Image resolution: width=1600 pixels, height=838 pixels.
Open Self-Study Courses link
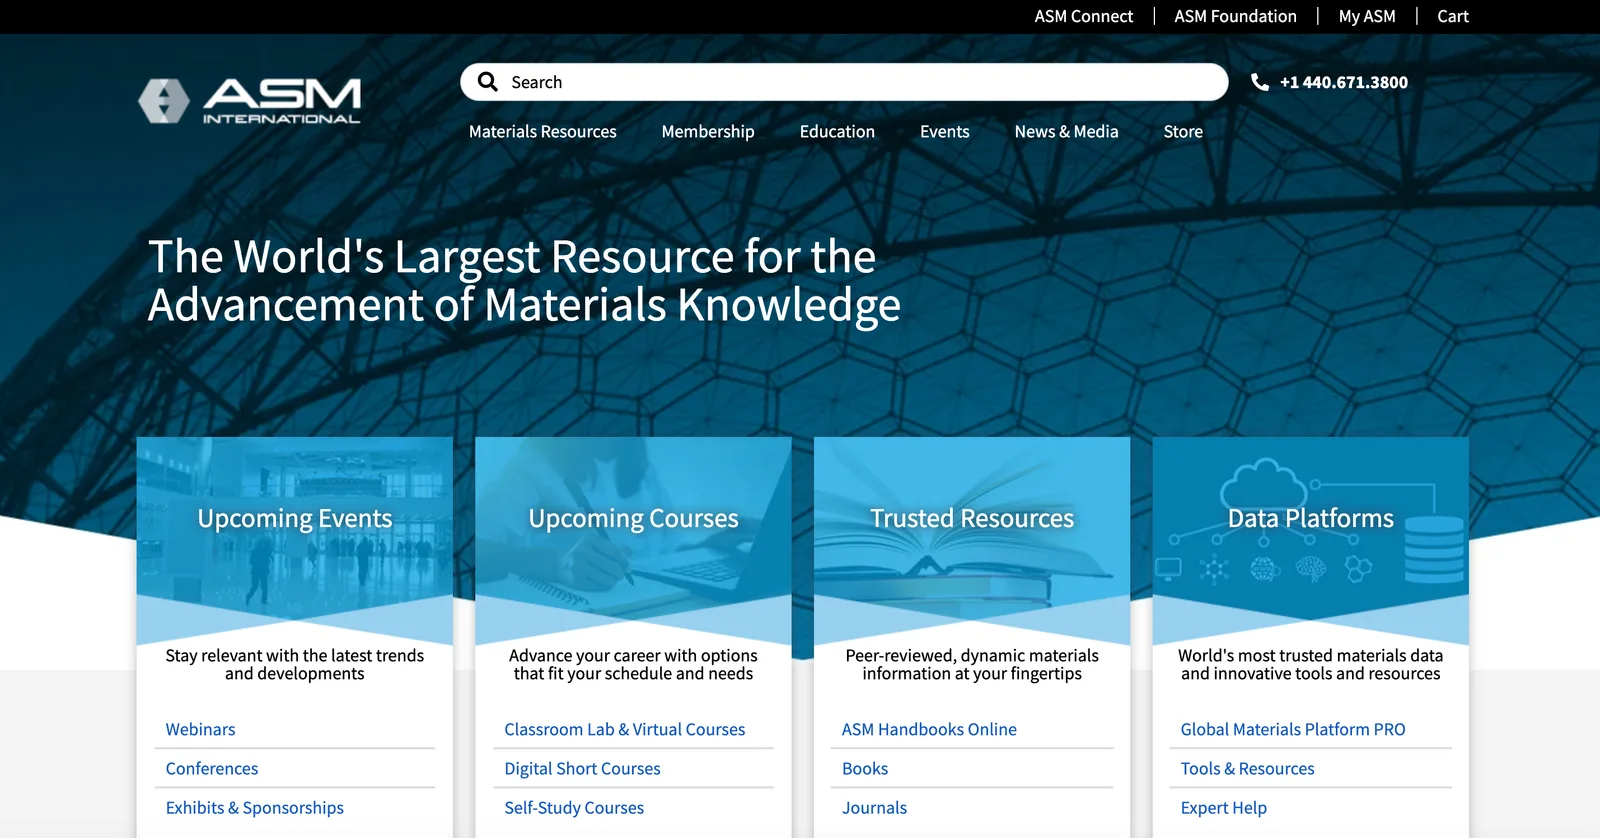tap(574, 807)
